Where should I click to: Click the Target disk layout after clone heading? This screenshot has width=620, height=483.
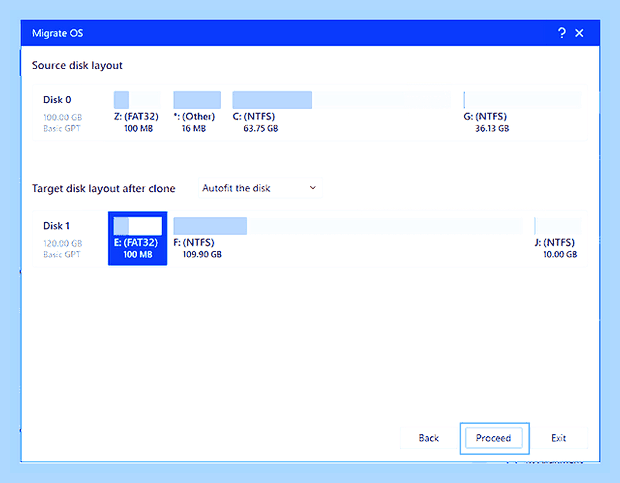point(104,189)
